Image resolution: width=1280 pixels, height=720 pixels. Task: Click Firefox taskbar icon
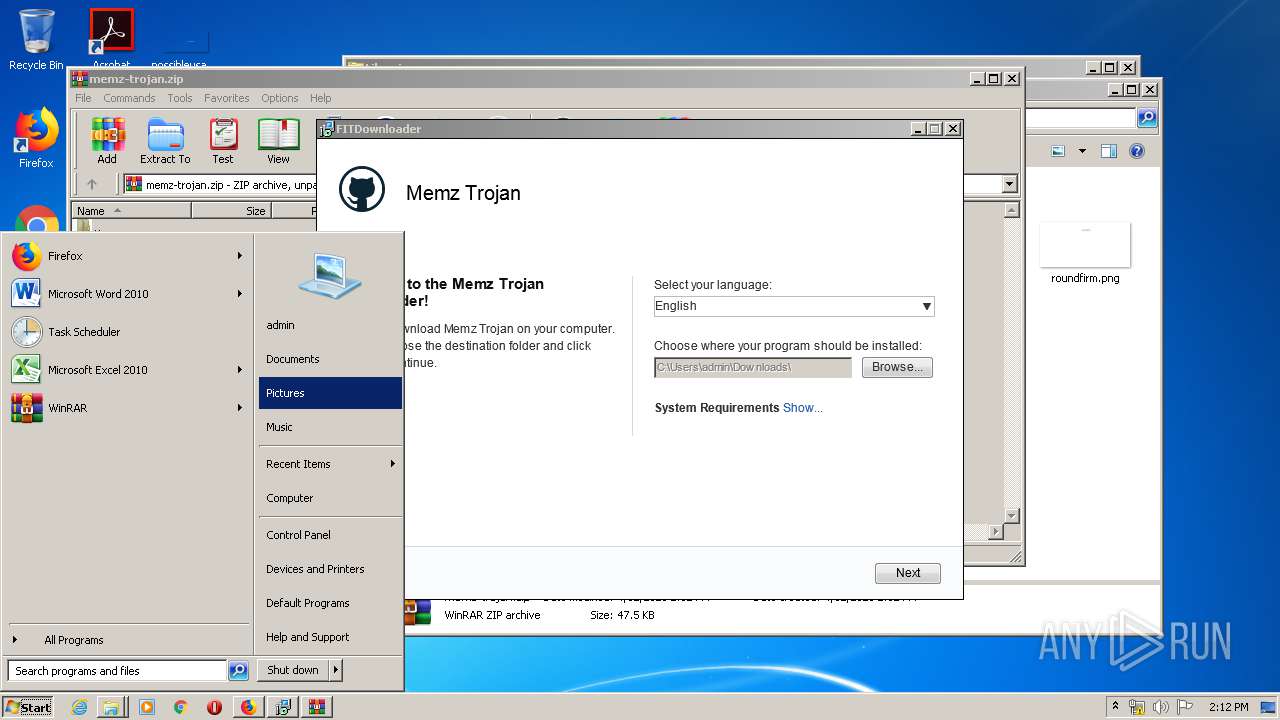pyautogui.click(x=248, y=707)
